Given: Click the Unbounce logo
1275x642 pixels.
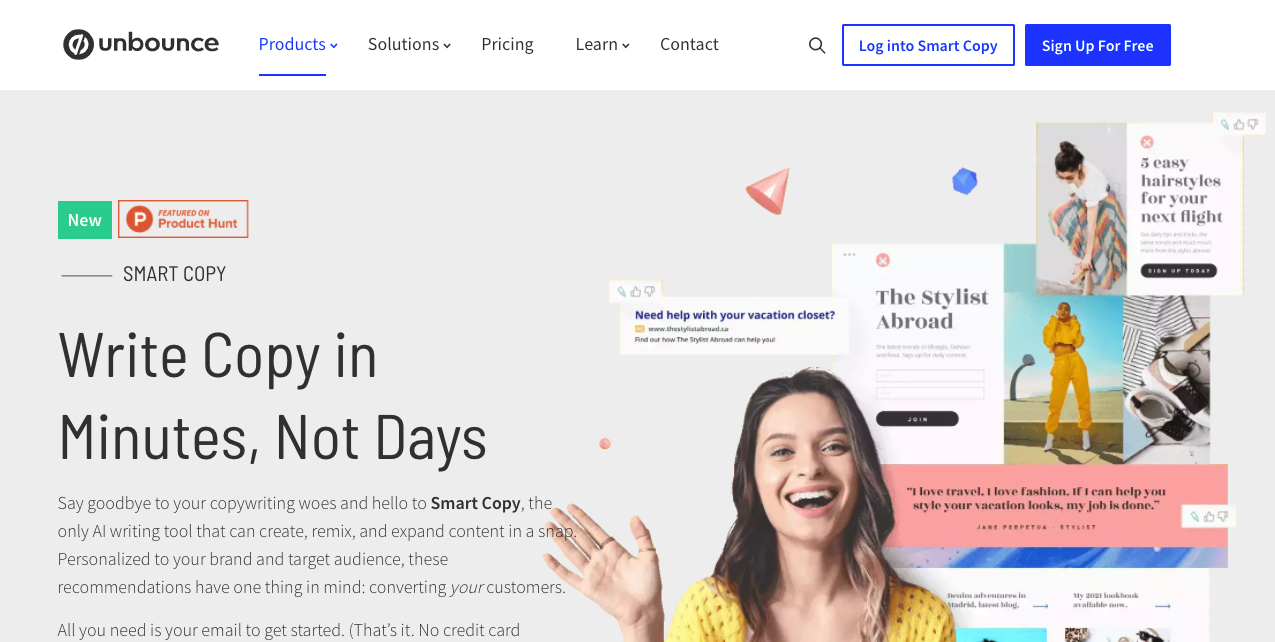Looking at the screenshot, I should point(141,44).
